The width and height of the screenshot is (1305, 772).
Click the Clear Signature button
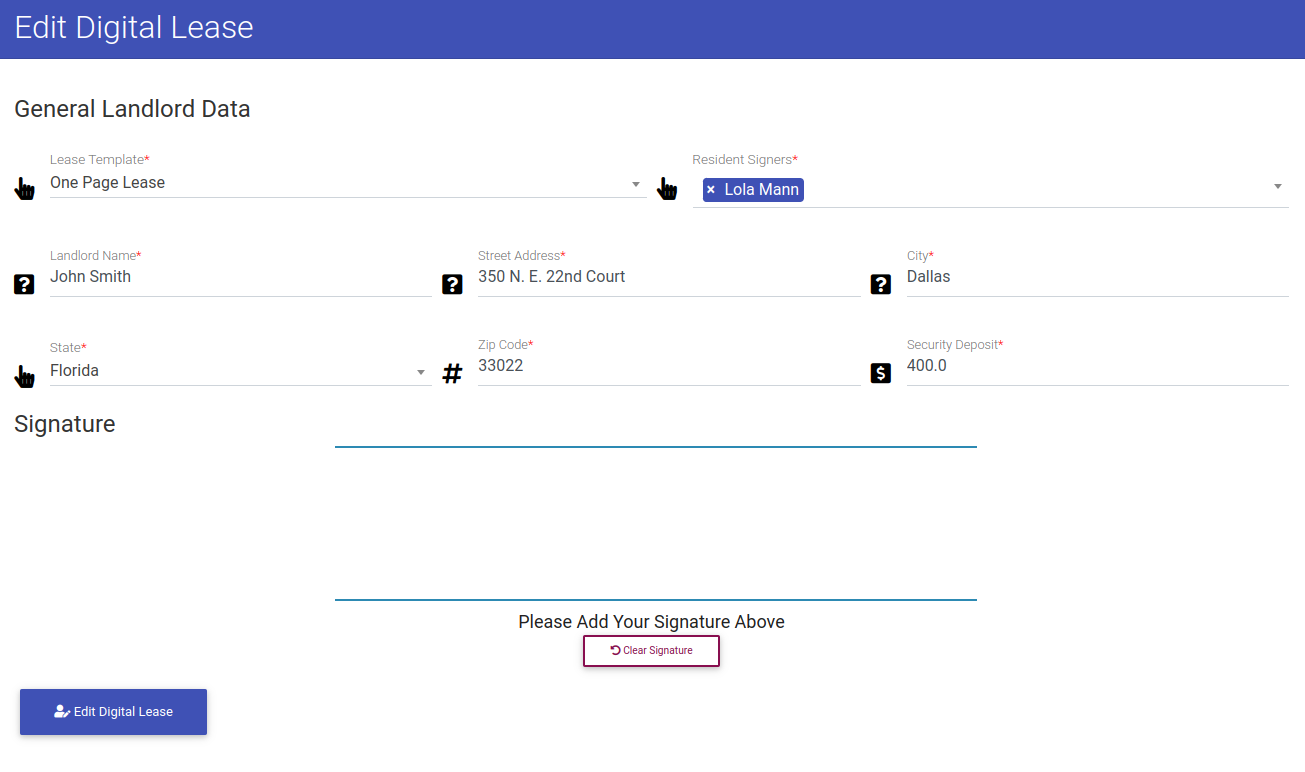click(651, 651)
